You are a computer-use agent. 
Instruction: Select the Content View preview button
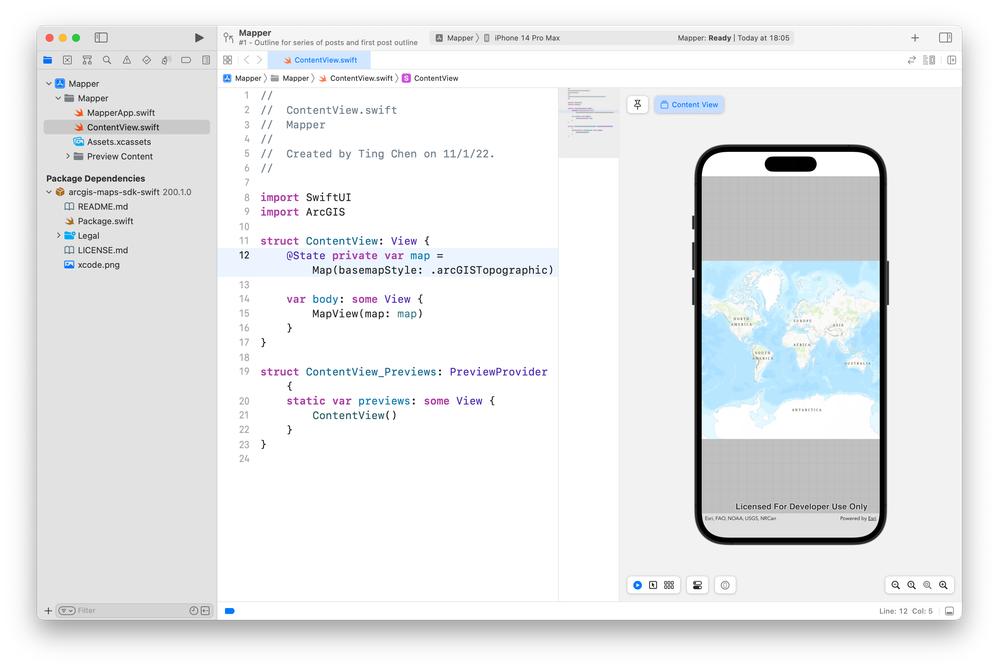[x=689, y=104]
